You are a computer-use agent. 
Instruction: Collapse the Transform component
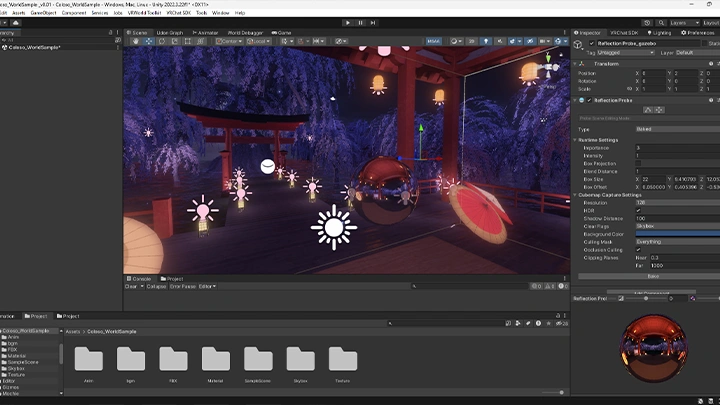pos(575,64)
